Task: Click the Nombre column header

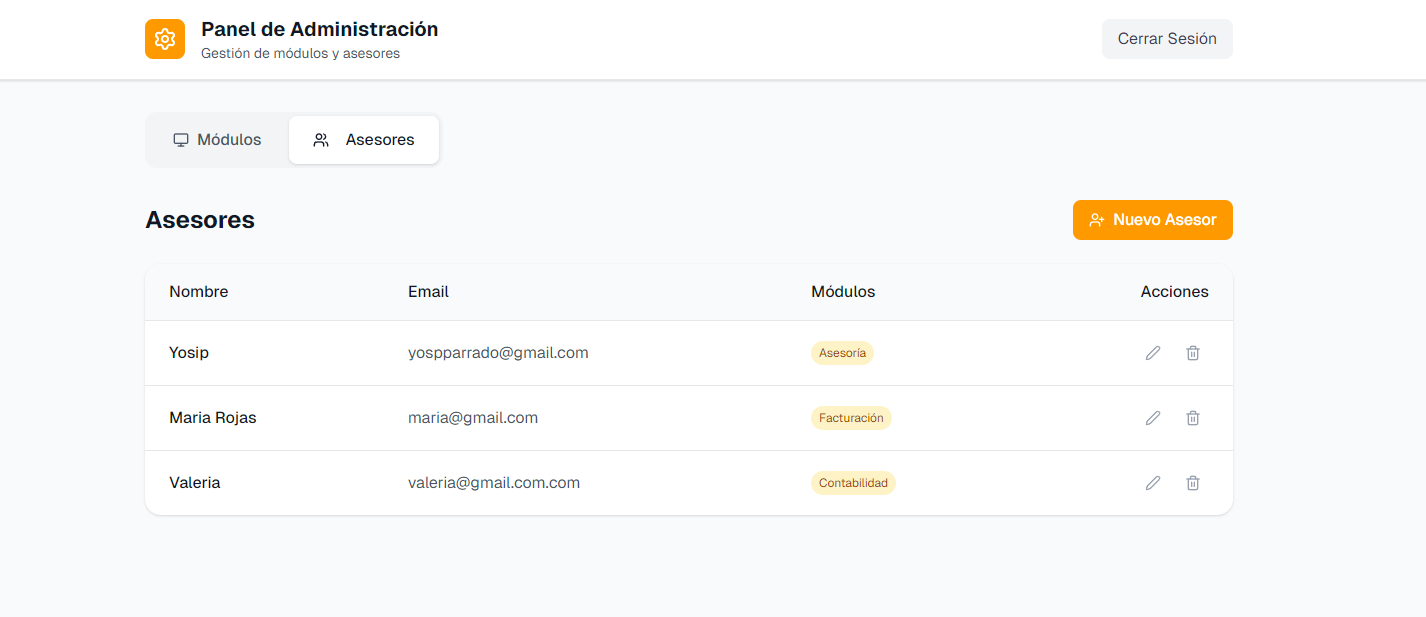Action: pyautogui.click(x=199, y=292)
